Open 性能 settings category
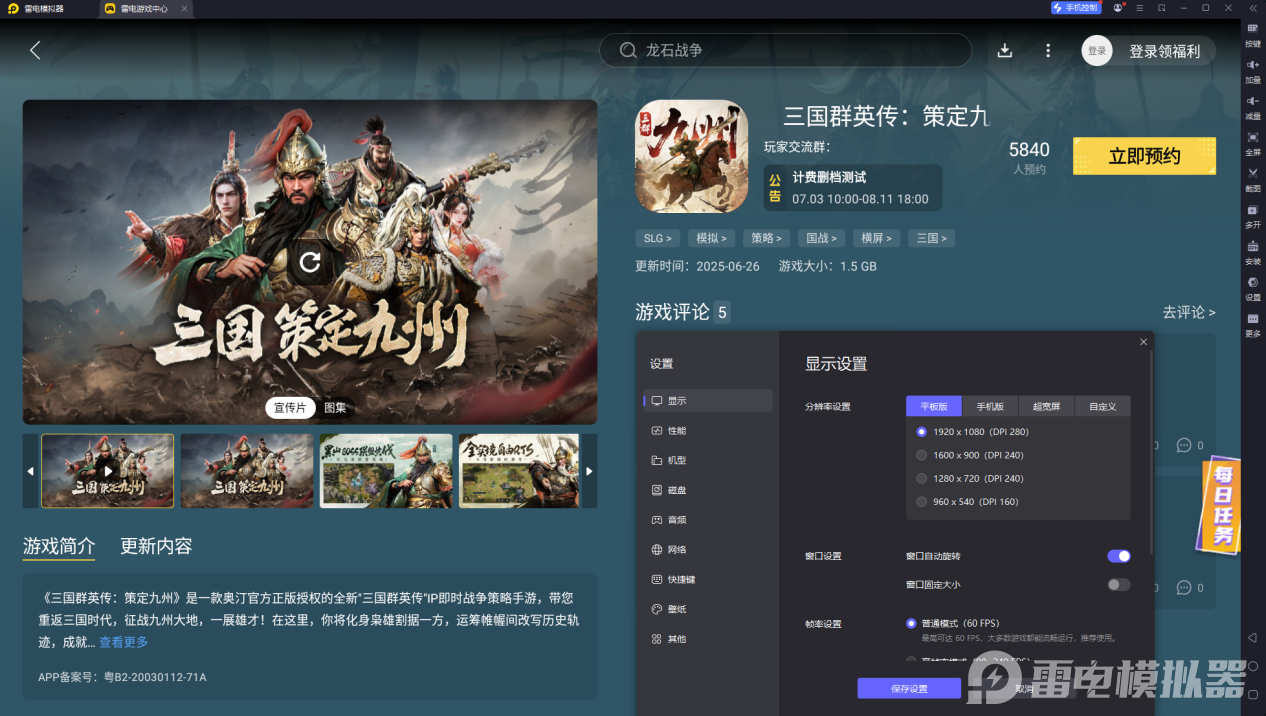1266x716 pixels. pyautogui.click(x=708, y=430)
